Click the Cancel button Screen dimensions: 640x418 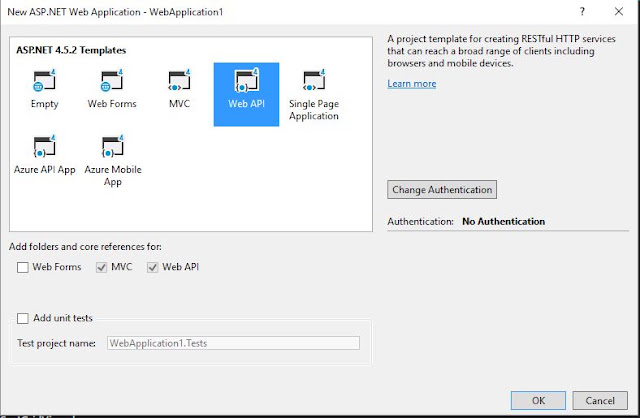click(x=600, y=400)
